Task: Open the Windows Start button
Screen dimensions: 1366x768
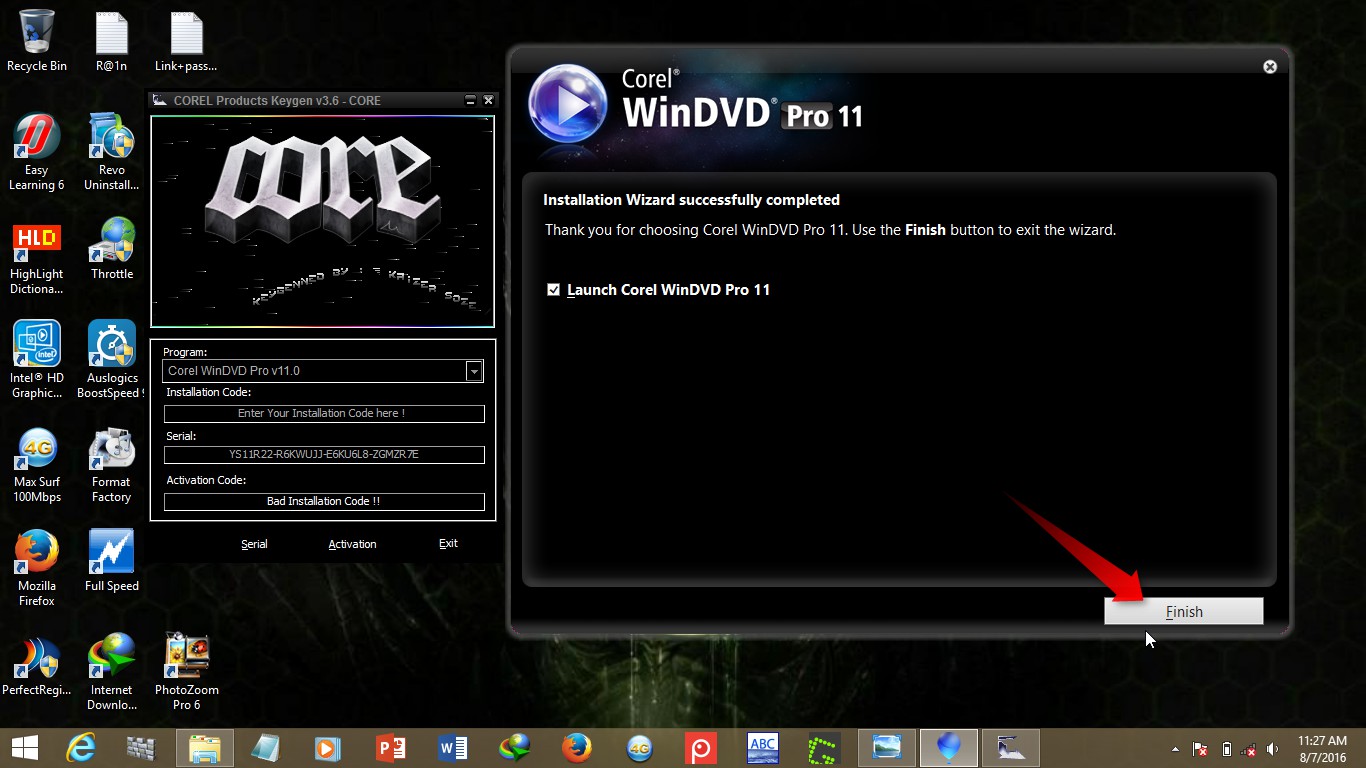Action: pos(24,748)
